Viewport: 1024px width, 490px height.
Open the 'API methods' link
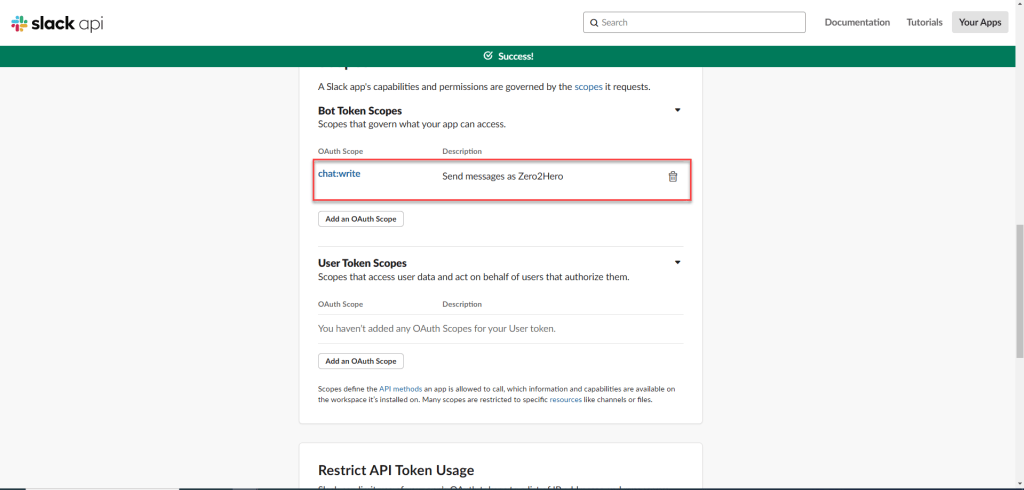click(400, 388)
